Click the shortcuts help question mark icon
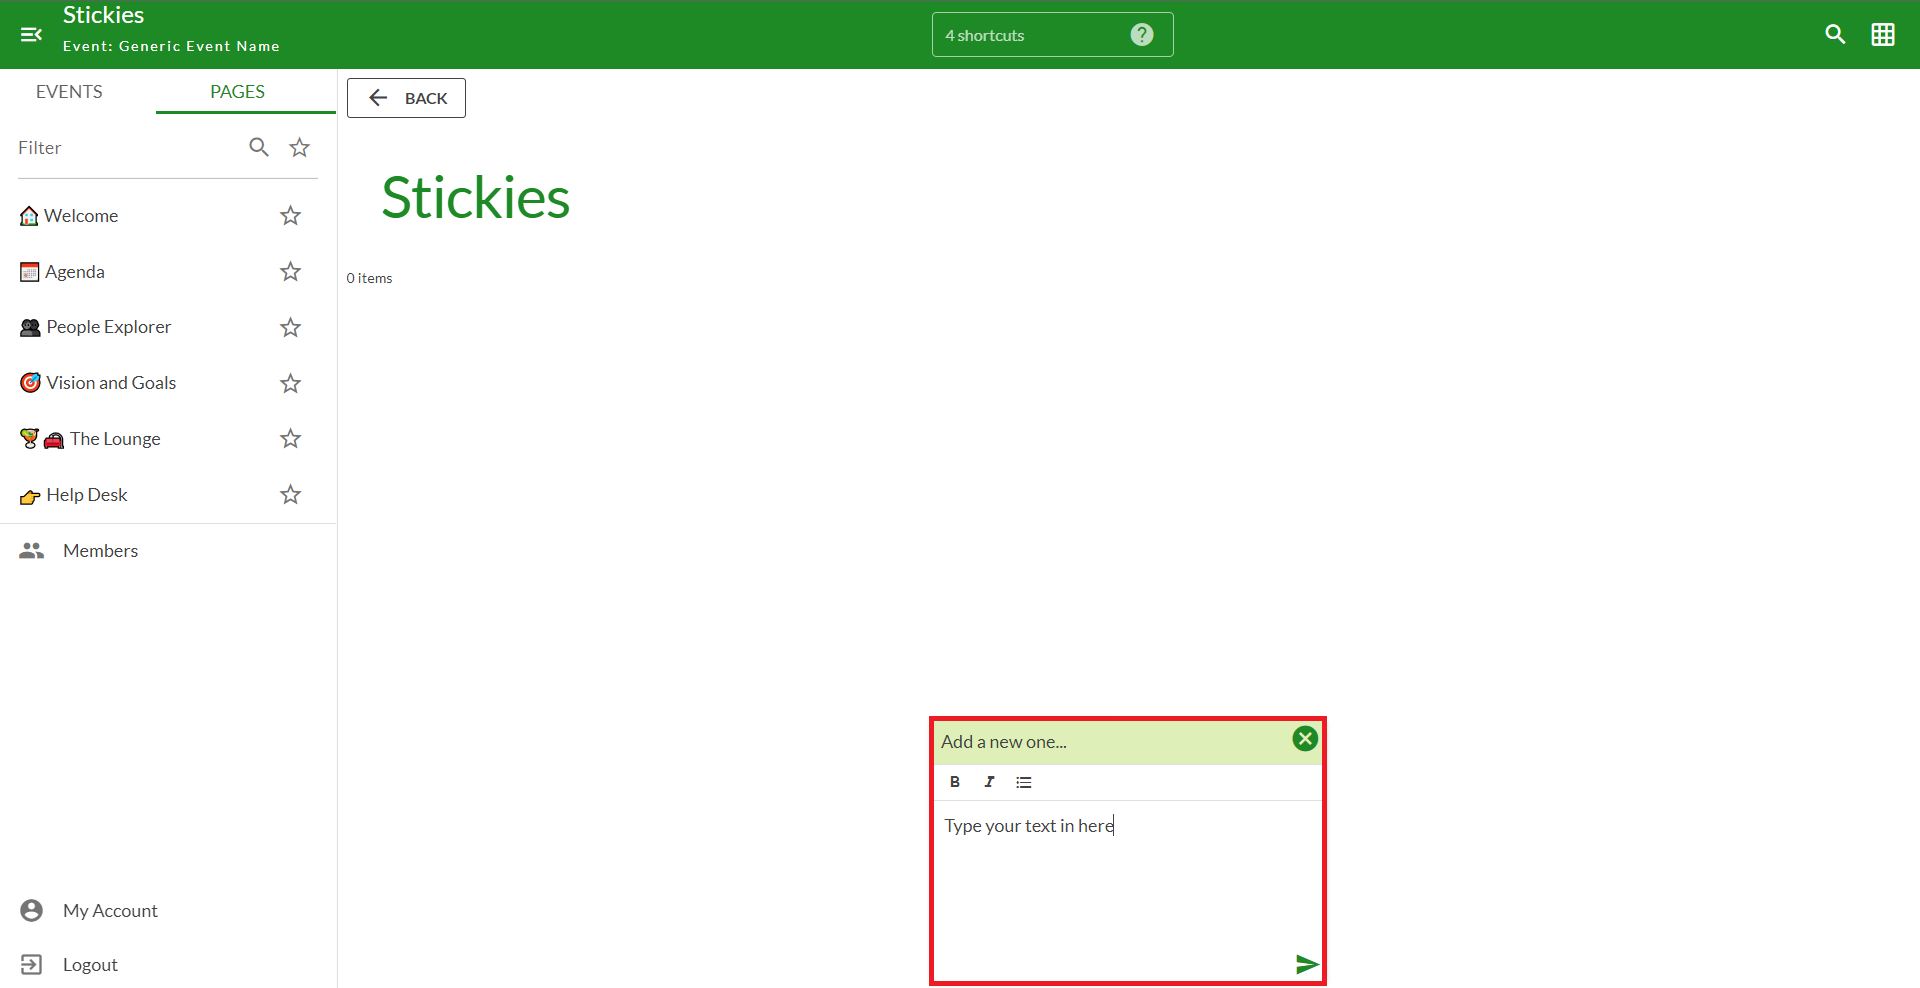This screenshot has width=1920, height=988. coord(1141,35)
